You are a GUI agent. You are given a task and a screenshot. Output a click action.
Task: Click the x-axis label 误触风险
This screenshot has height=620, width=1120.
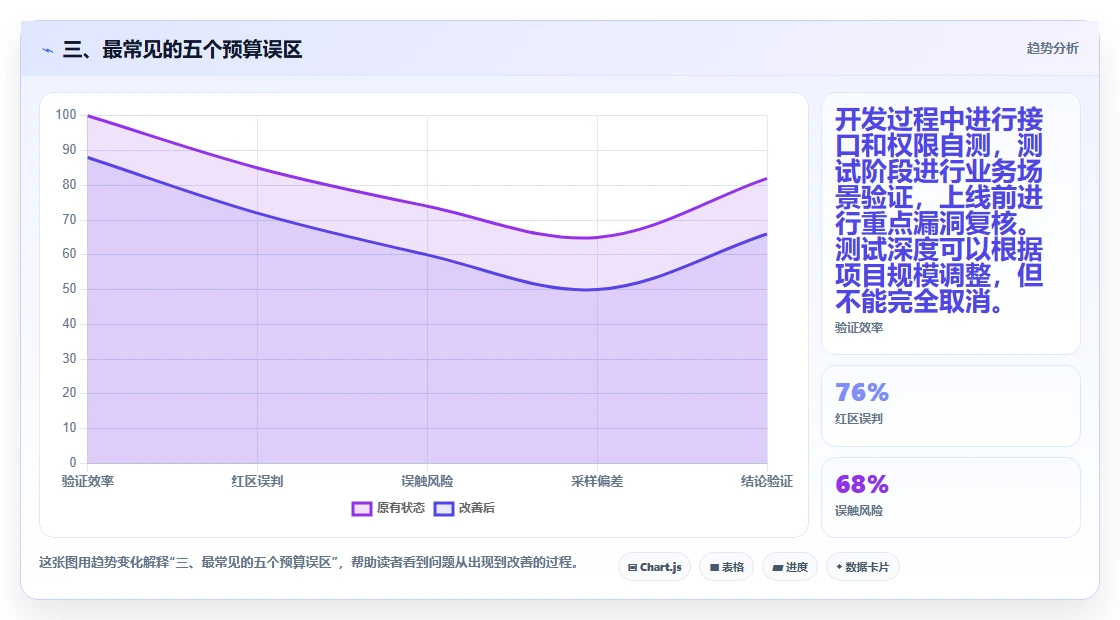pos(427,481)
